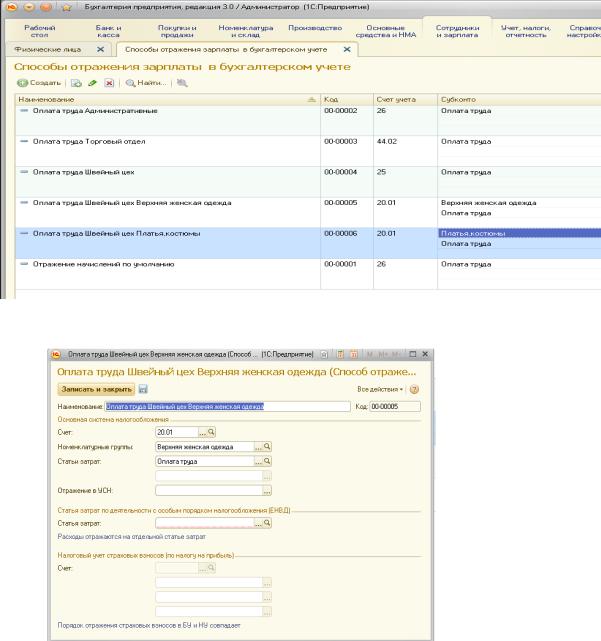
Task: Click the back navigation arrow in title bar
Action: point(29,7)
